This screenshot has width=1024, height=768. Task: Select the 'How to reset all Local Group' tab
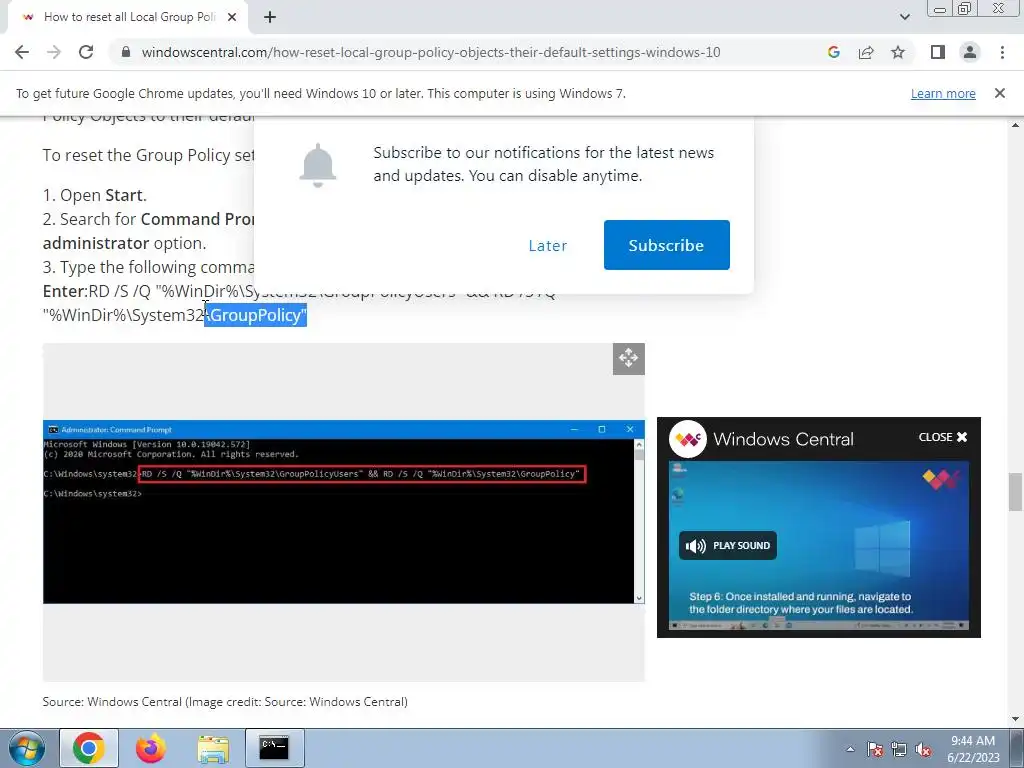pos(129,18)
